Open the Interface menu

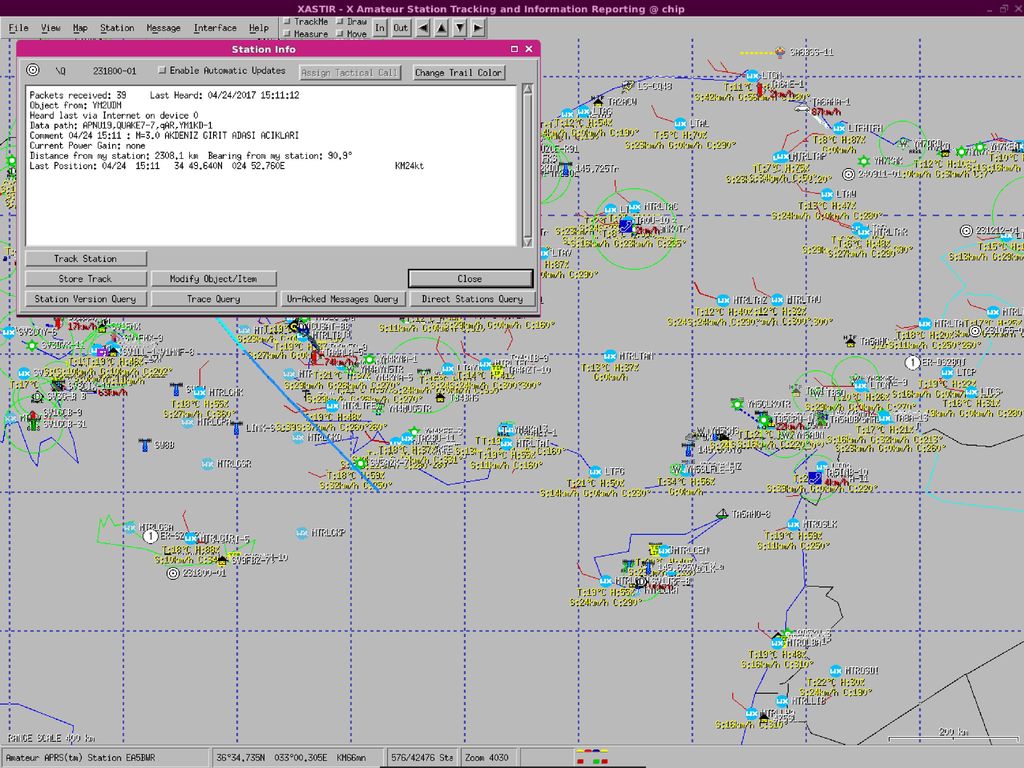(x=215, y=28)
